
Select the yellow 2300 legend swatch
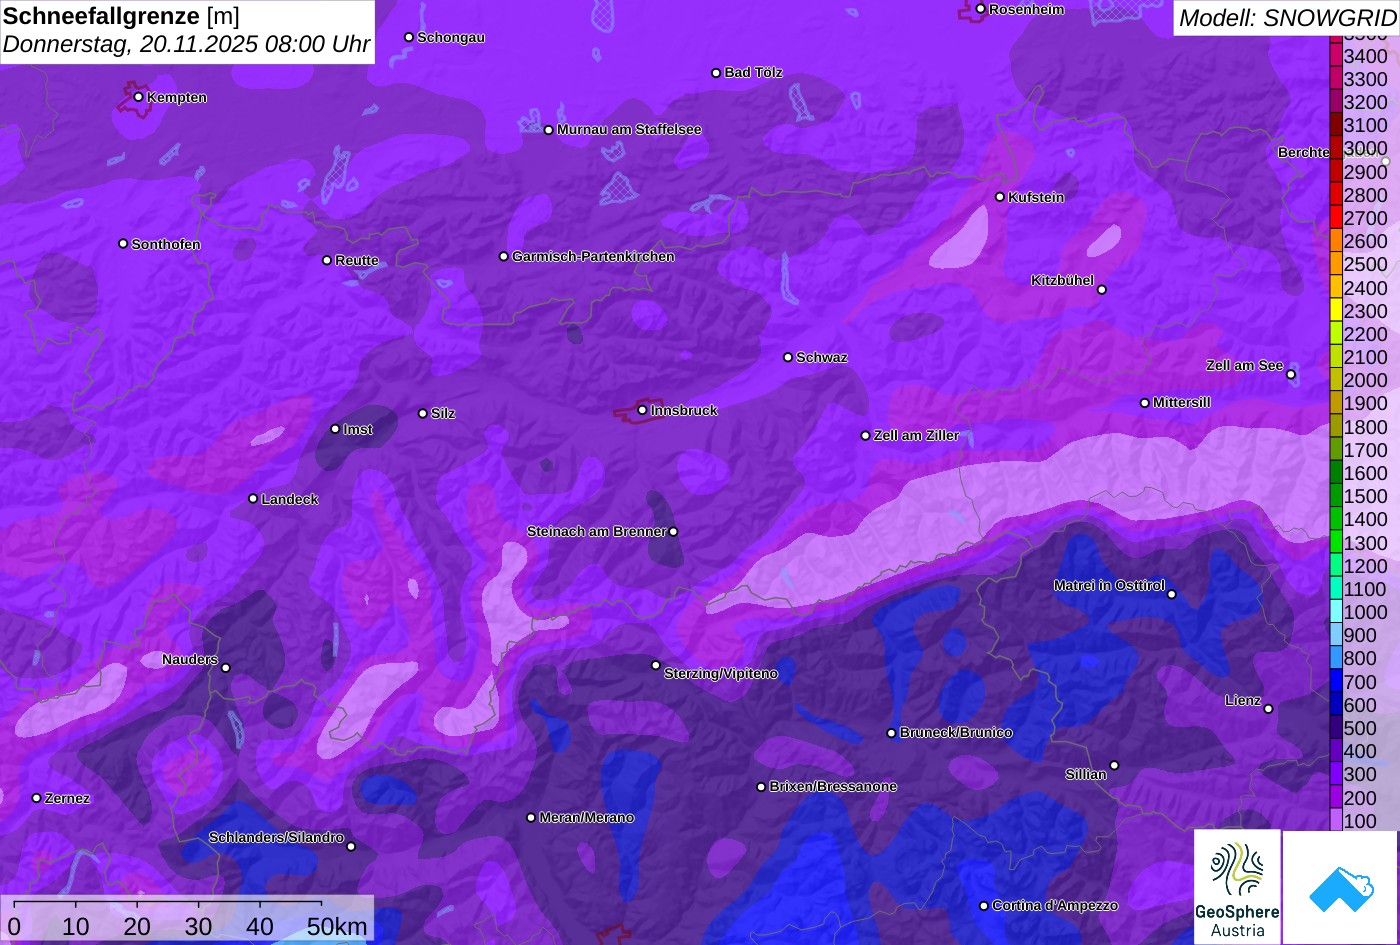[x=1335, y=311]
